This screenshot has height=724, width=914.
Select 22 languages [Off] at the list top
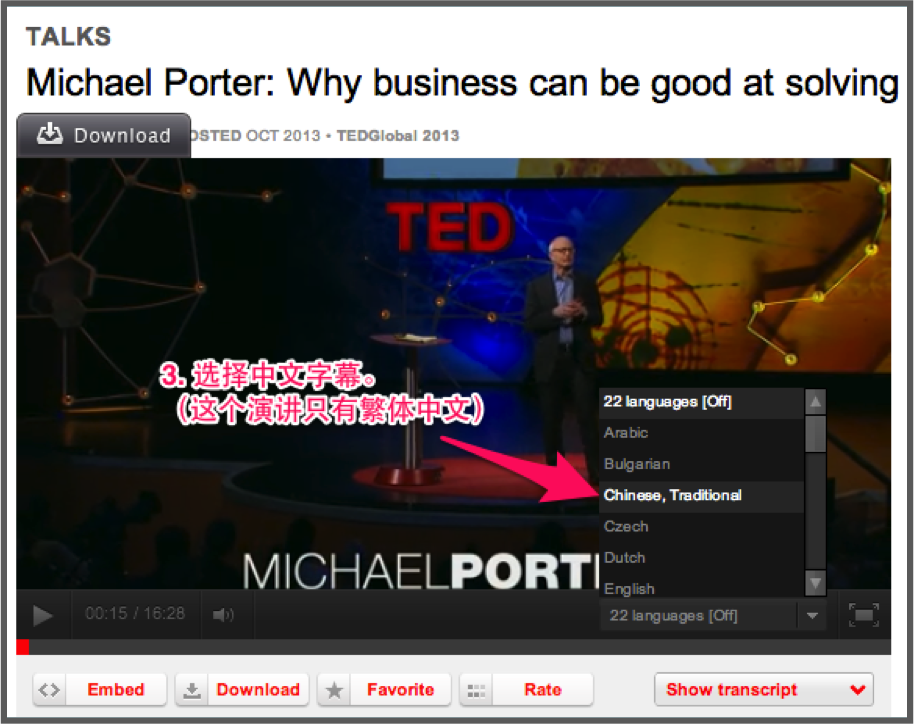click(701, 402)
